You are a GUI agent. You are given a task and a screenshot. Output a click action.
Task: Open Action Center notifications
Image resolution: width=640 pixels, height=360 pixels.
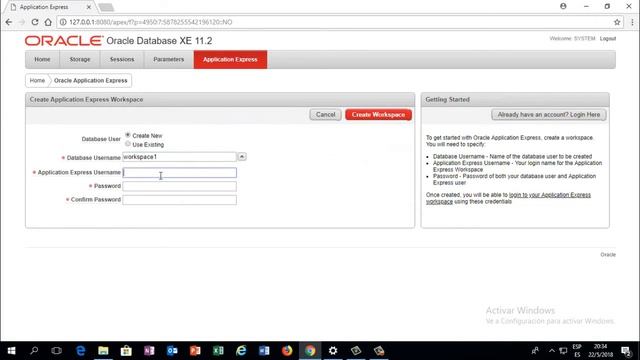pos(626,351)
